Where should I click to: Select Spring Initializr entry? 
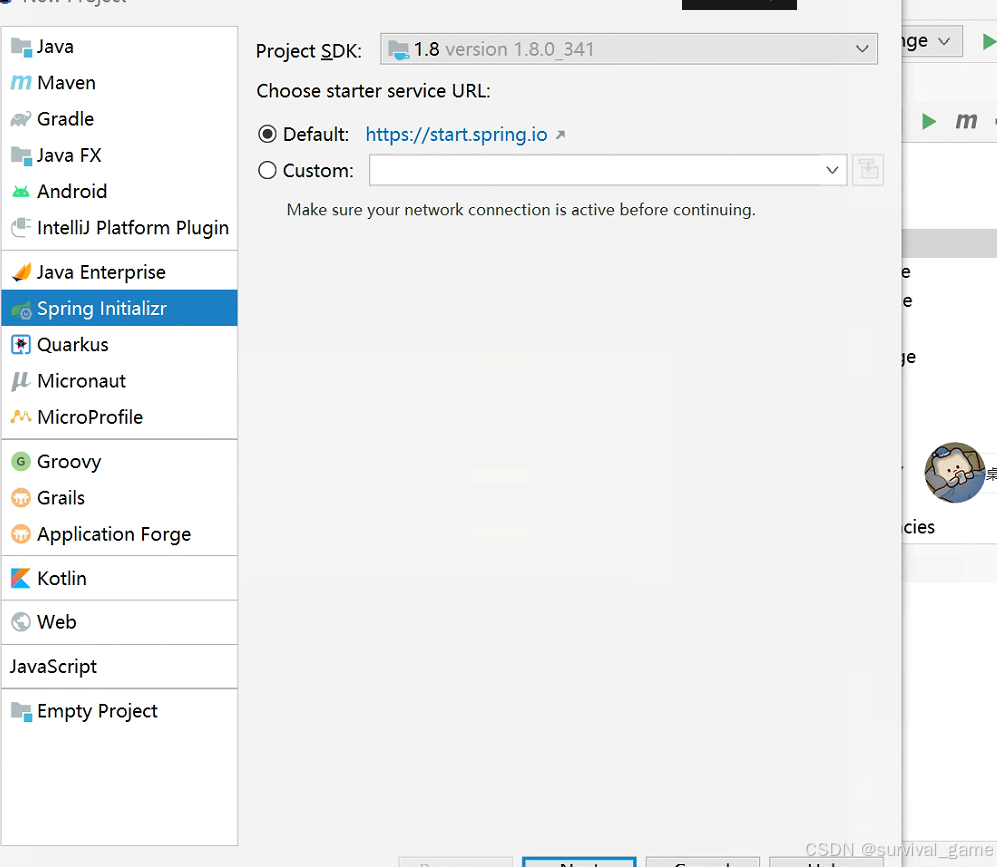pos(120,308)
